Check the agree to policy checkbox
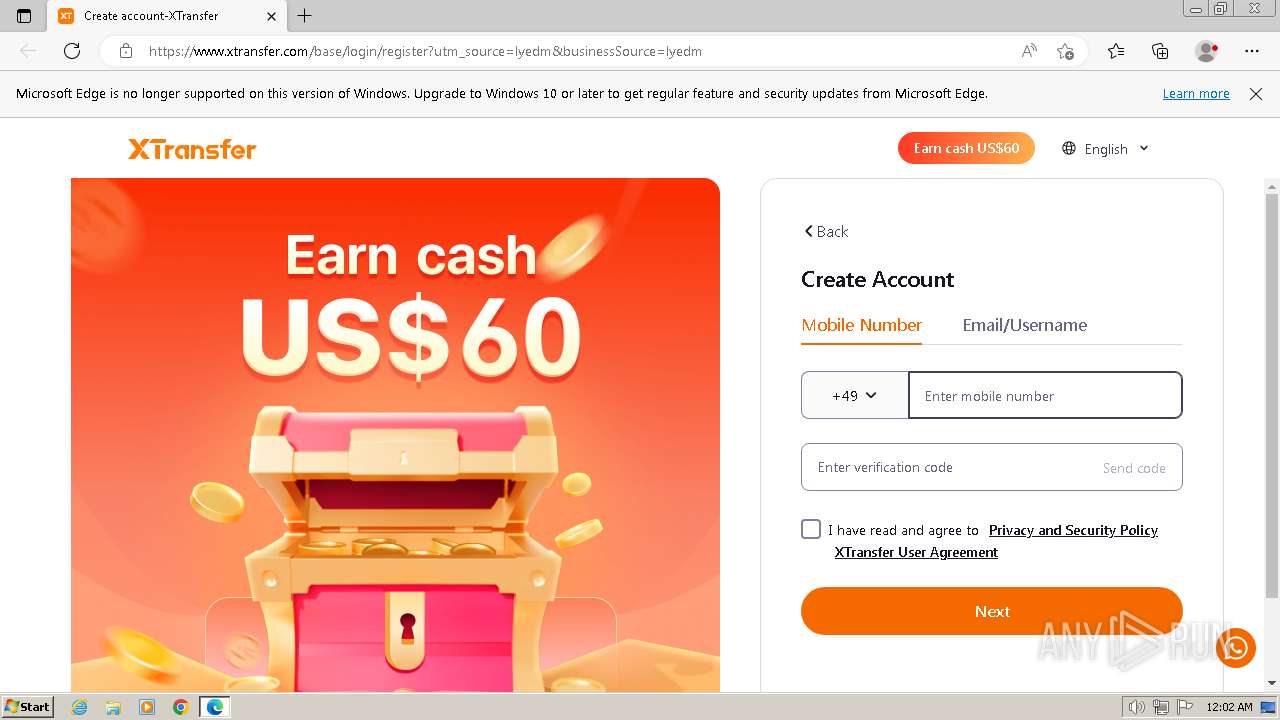This screenshot has height=720, width=1280. click(x=811, y=529)
